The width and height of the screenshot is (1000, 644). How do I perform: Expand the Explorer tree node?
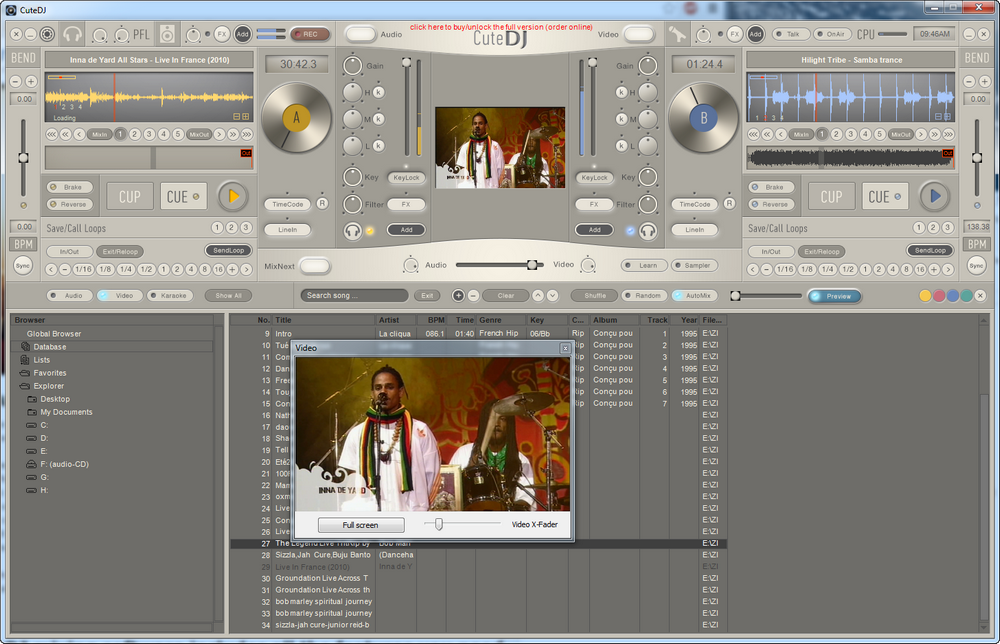coord(25,386)
